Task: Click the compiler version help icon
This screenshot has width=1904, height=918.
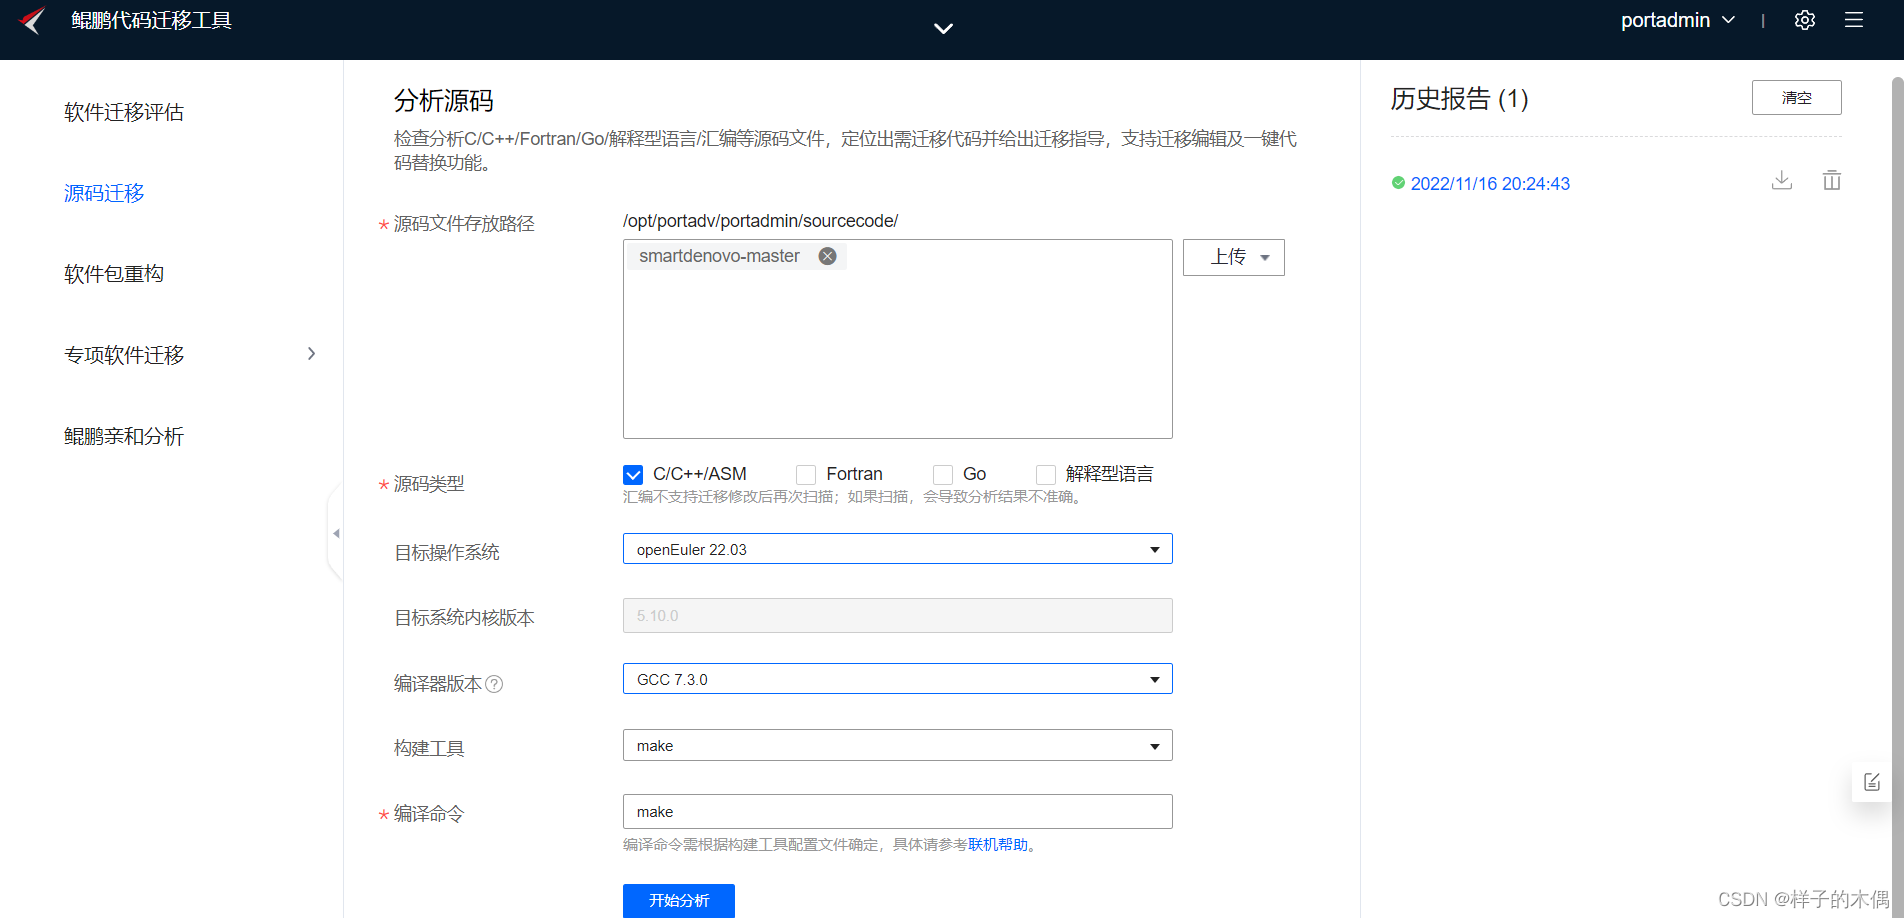Action: pyautogui.click(x=494, y=684)
